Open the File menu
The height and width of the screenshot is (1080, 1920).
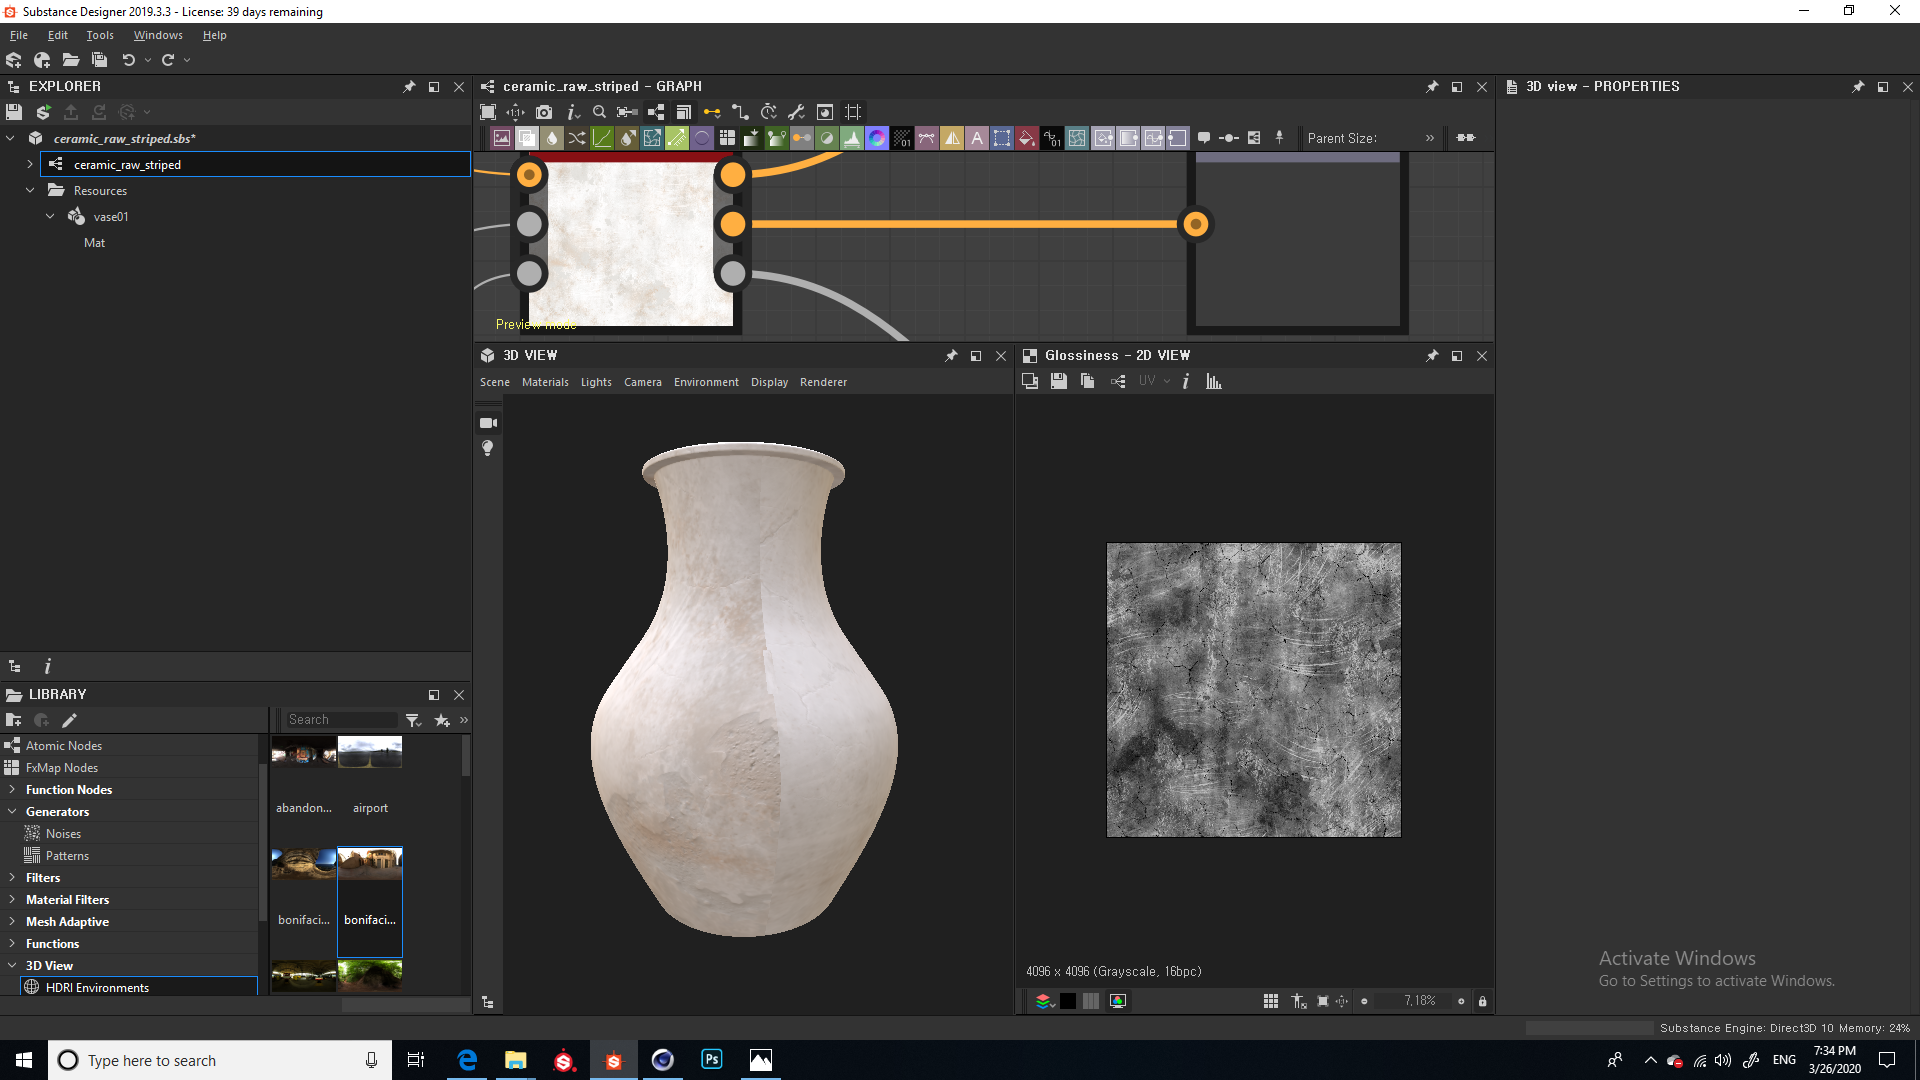19,35
